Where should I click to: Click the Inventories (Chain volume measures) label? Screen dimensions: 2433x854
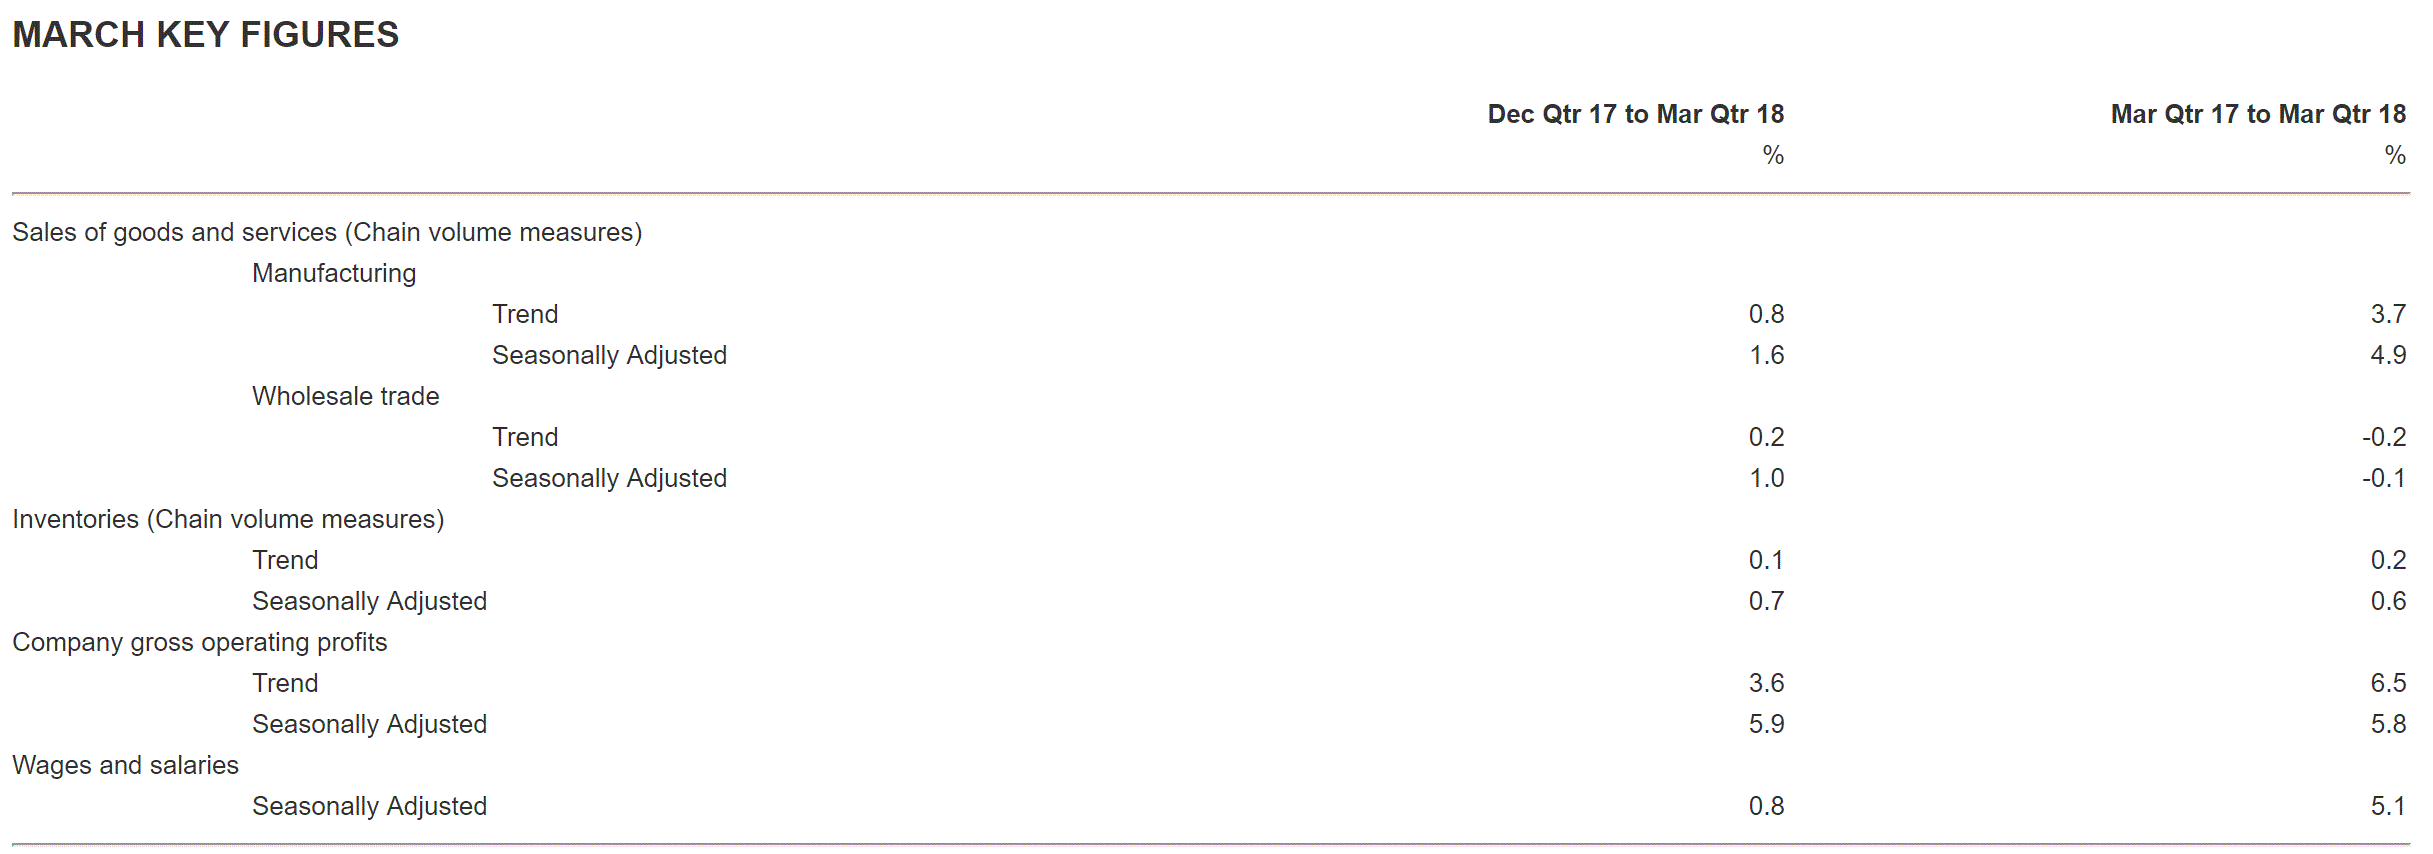[228, 519]
